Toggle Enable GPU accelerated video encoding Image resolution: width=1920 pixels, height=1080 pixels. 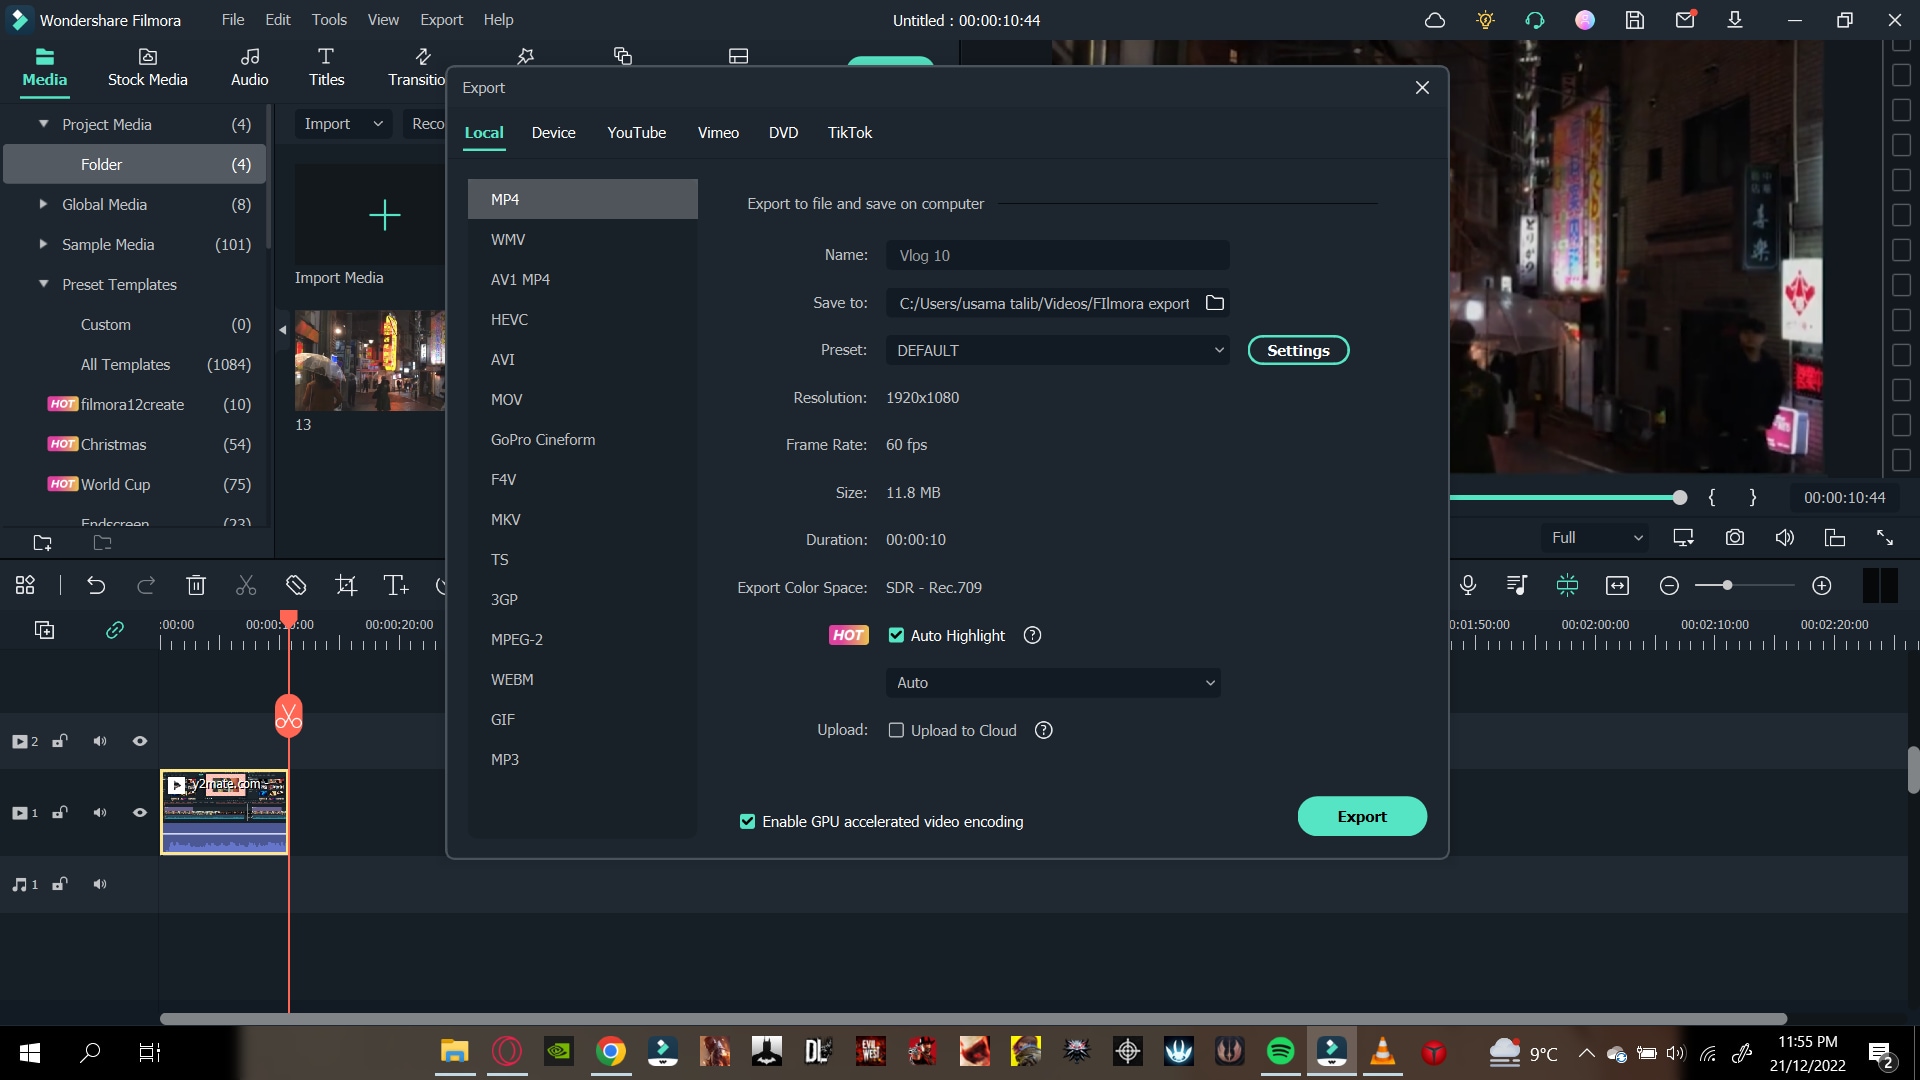(746, 820)
